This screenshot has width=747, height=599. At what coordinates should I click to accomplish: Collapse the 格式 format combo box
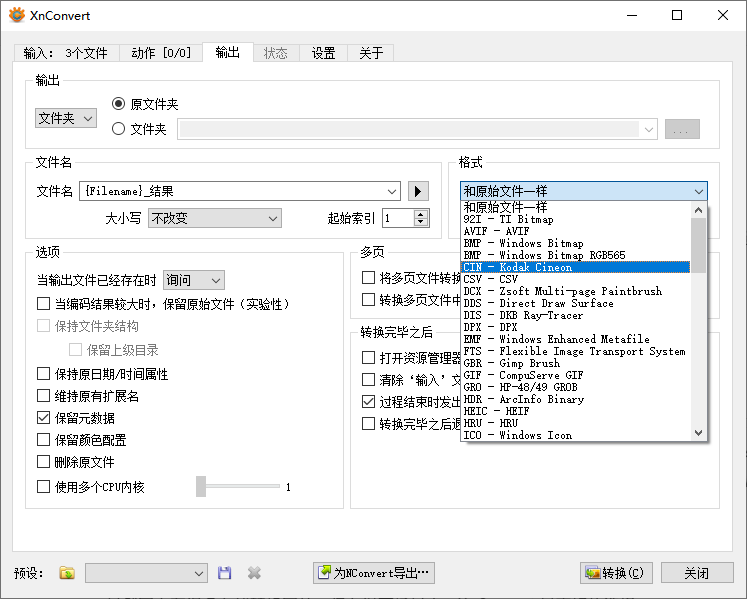point(584,191)
